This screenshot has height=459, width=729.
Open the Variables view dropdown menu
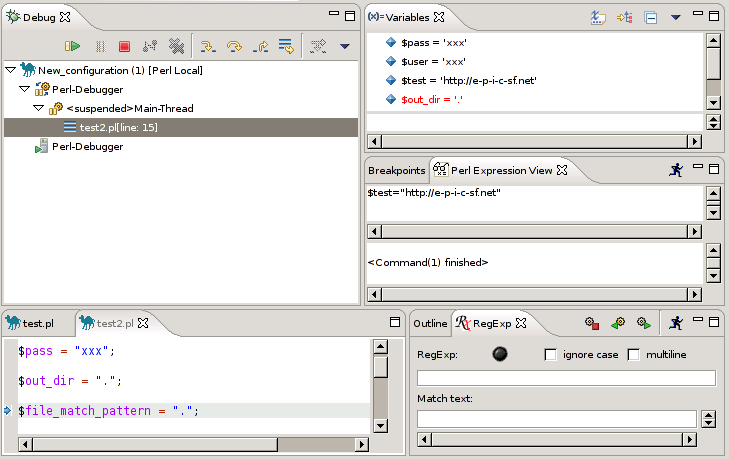click(676, 18)
